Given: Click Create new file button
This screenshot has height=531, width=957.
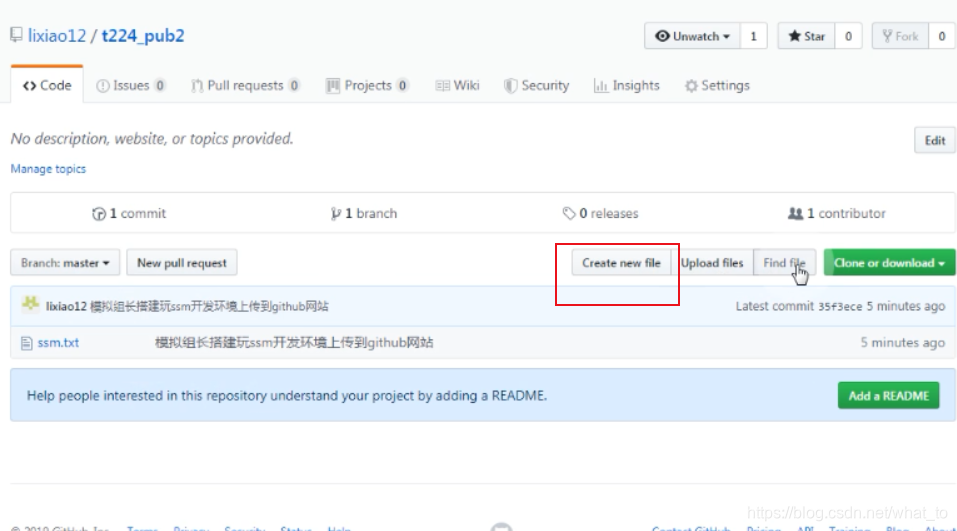Looking at the screenshot, I should tap(621, 263).
